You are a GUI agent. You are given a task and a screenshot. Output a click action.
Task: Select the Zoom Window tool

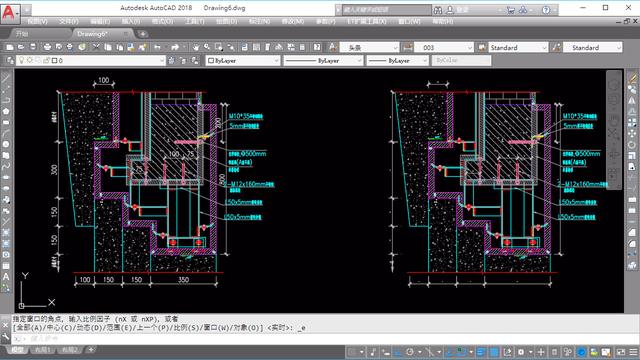[x=219, y=47]
